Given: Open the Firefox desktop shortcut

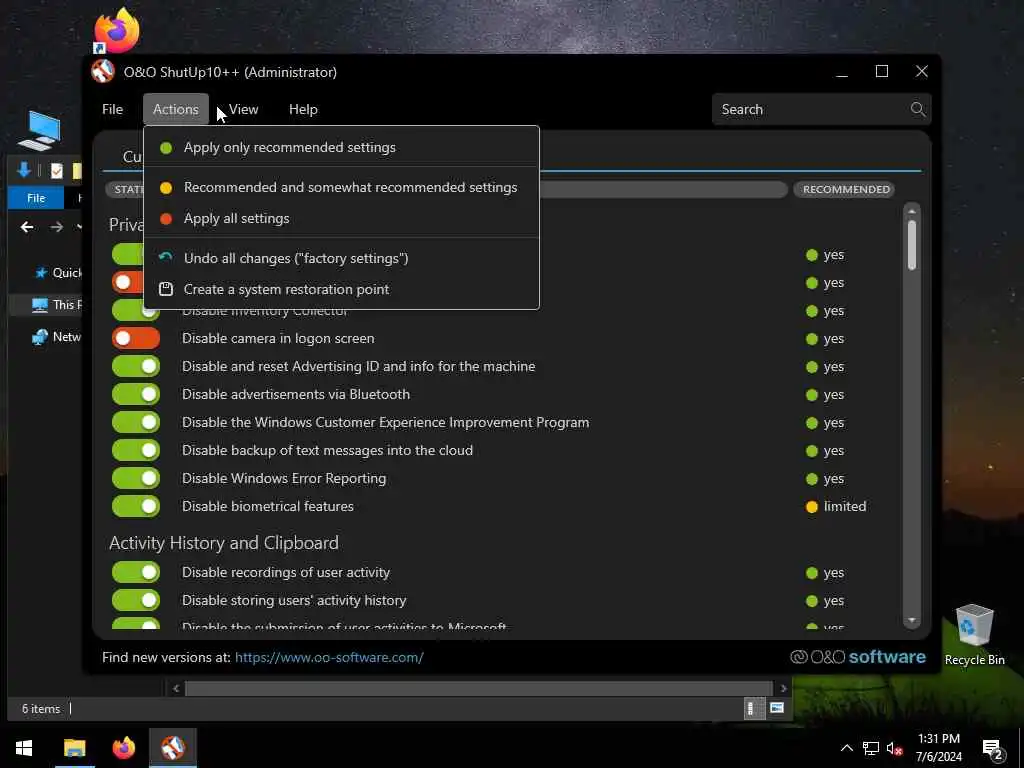Looking at the screenshot, I should (116, 30).
